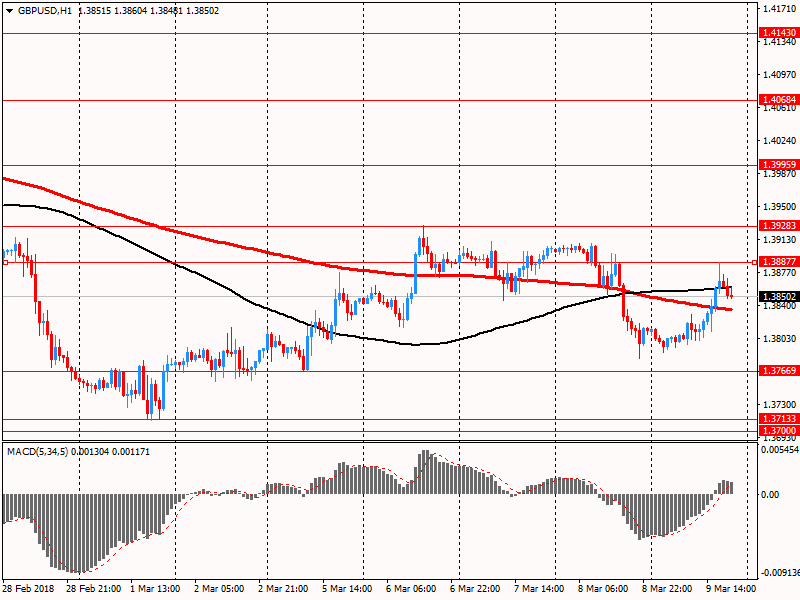
Task: Click the 1.38030 price scale value
Action: click(x=779, y=338)
